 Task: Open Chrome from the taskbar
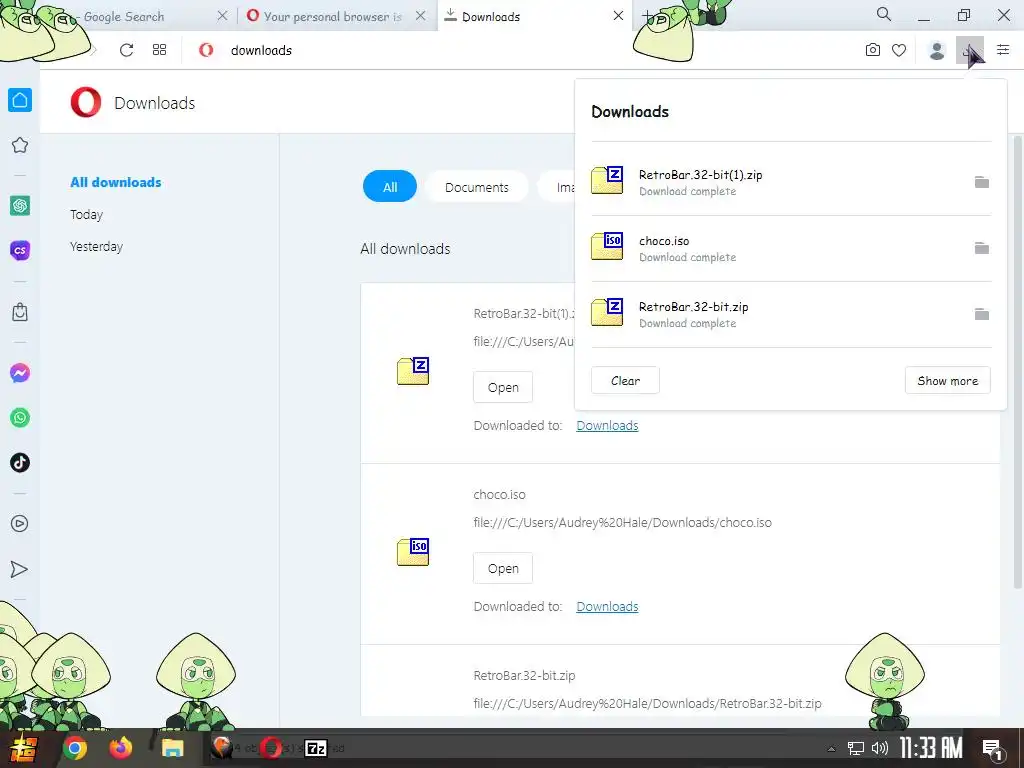pyautogui.click(x=74, y=748)
